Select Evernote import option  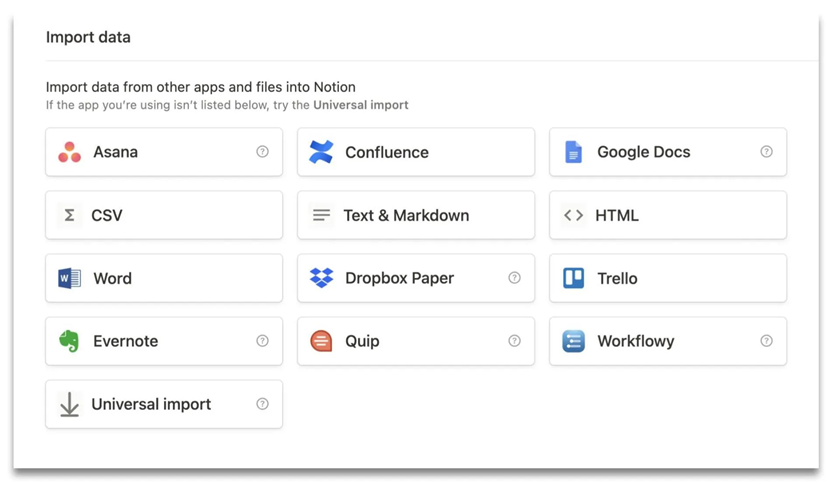(164, 341)
